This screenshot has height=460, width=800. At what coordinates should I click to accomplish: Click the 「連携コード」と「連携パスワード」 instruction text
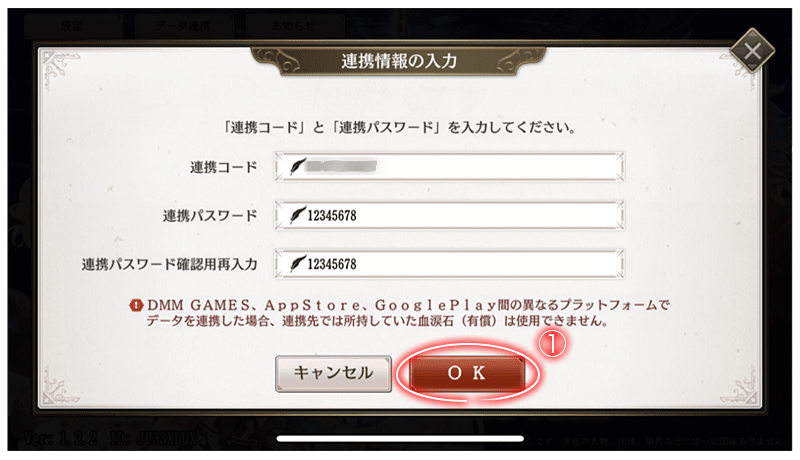pos(399,127)
